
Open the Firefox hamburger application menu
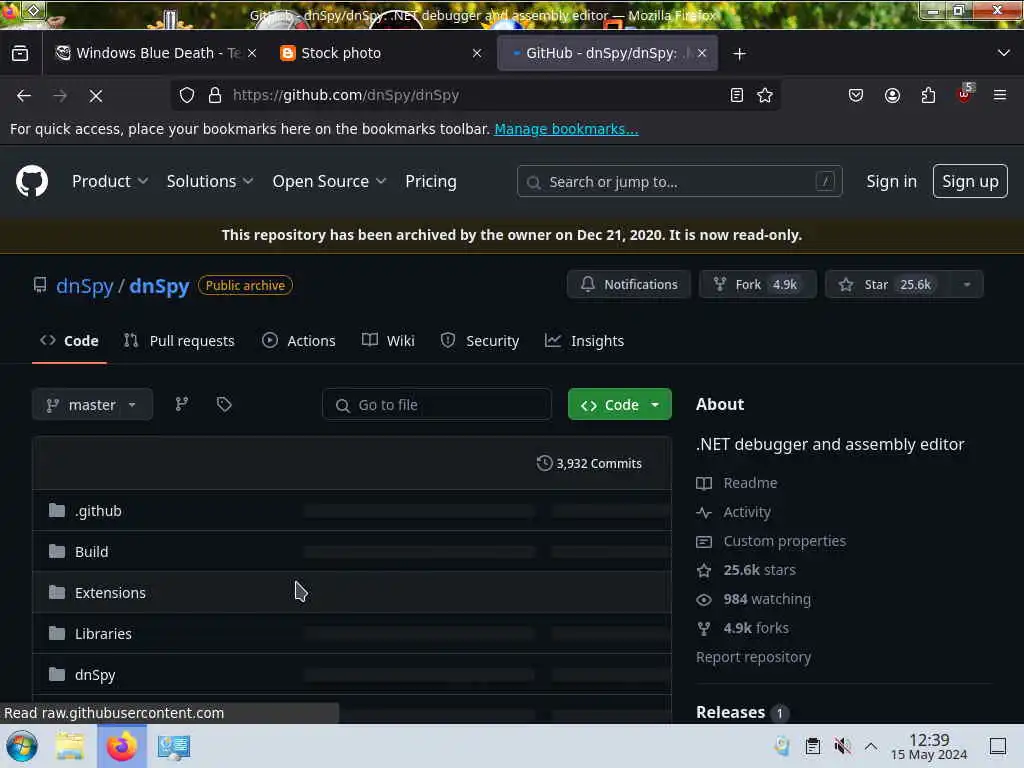pyautogui.click(x=1000, y=95)
